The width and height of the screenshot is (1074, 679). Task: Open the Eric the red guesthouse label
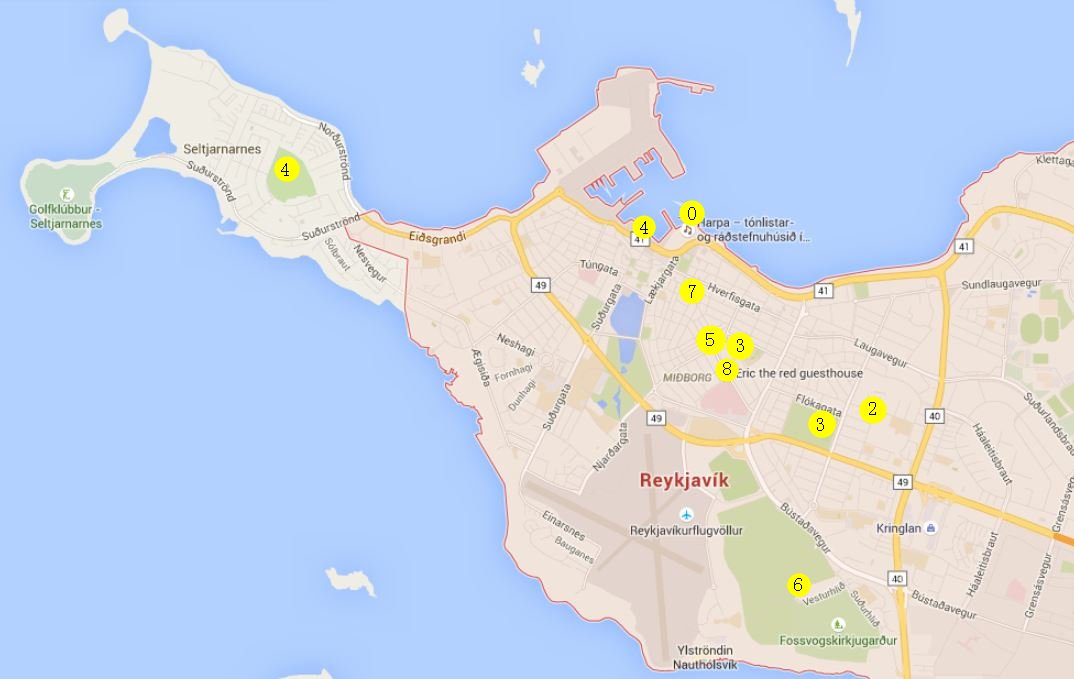tap(799, 373)
